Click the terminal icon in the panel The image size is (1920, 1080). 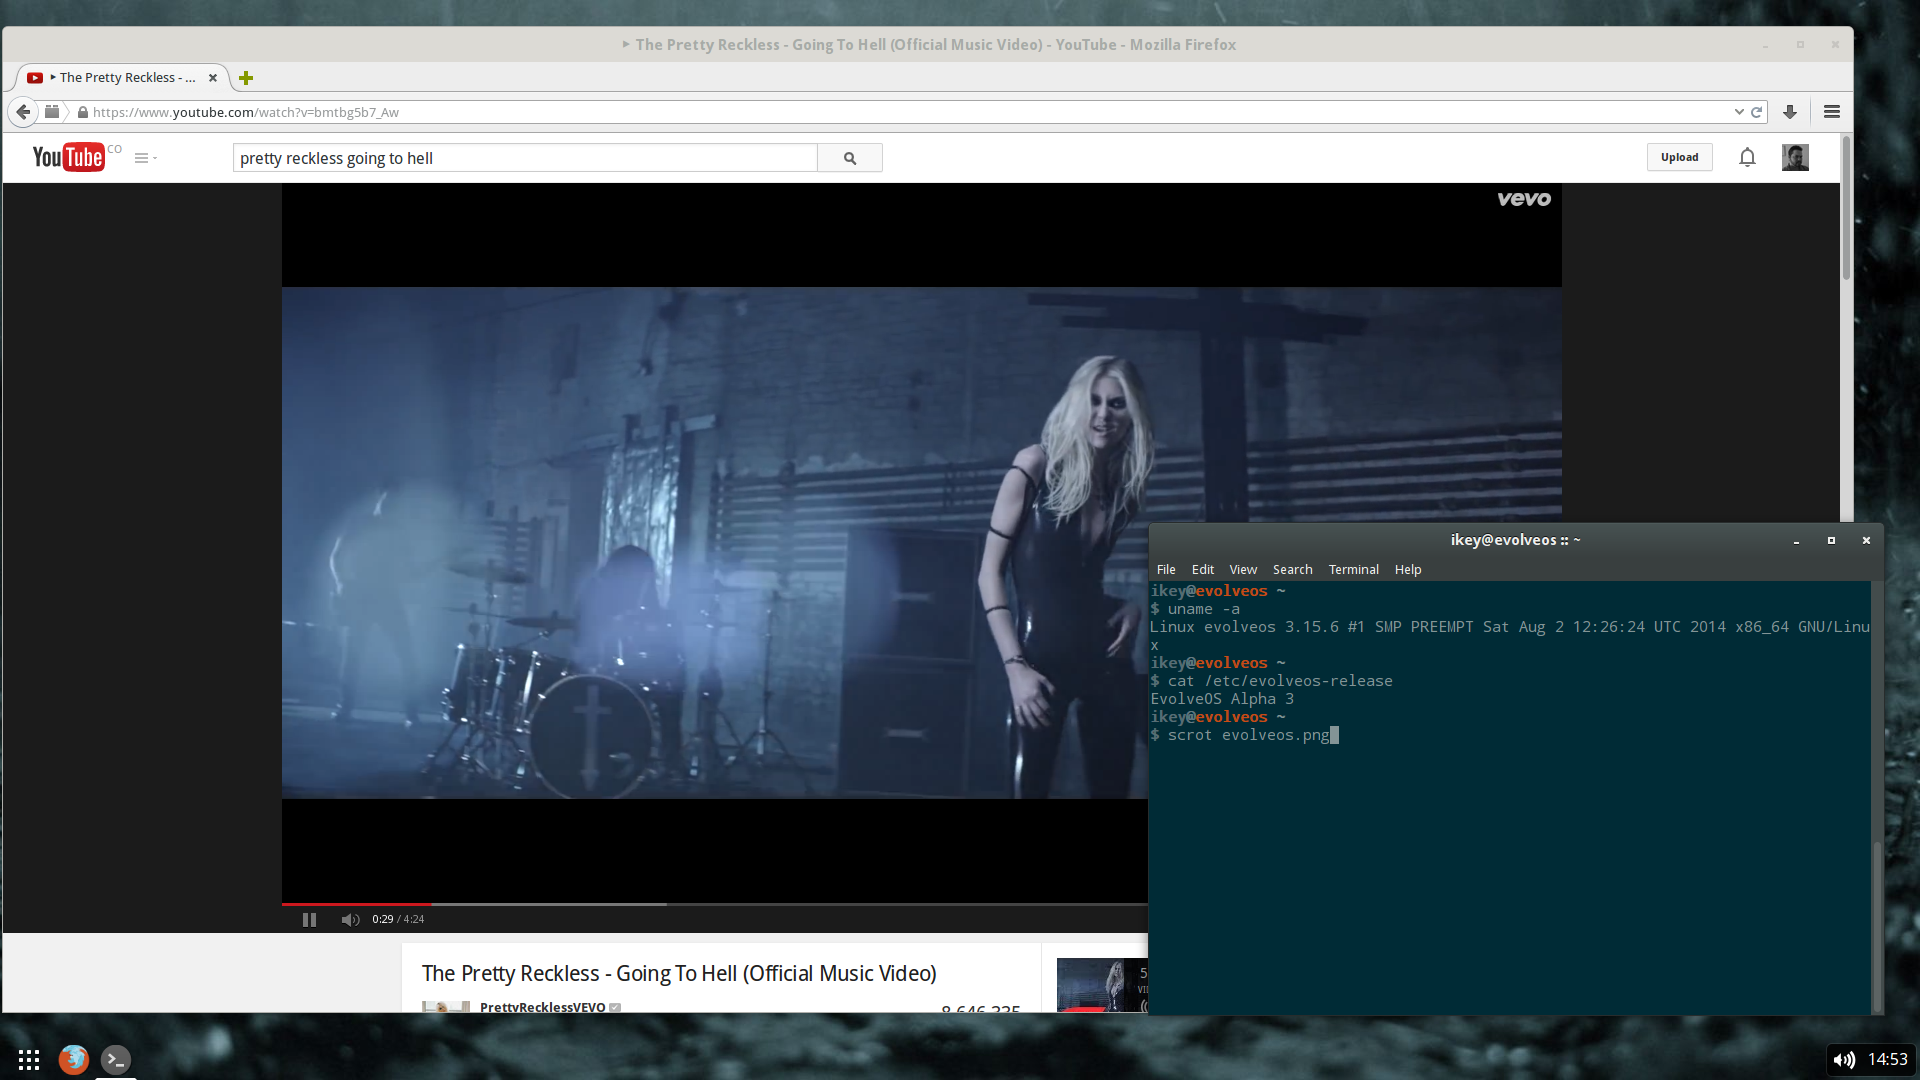point(116,1059)
